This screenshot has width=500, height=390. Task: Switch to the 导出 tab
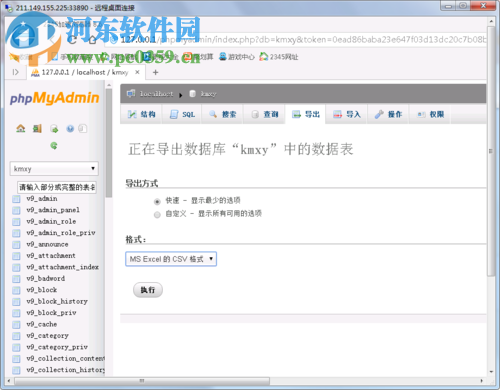coord(306,114)
